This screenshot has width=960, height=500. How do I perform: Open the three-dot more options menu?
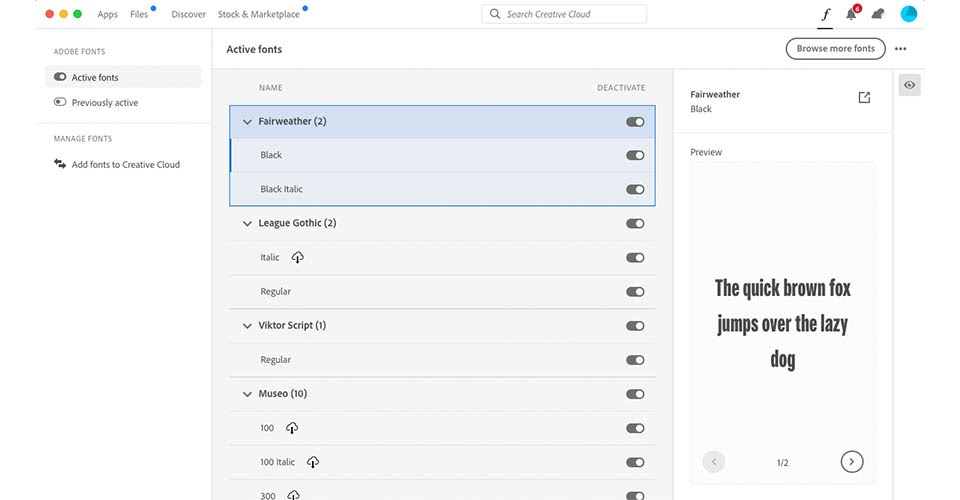click(x=901, y=49)
